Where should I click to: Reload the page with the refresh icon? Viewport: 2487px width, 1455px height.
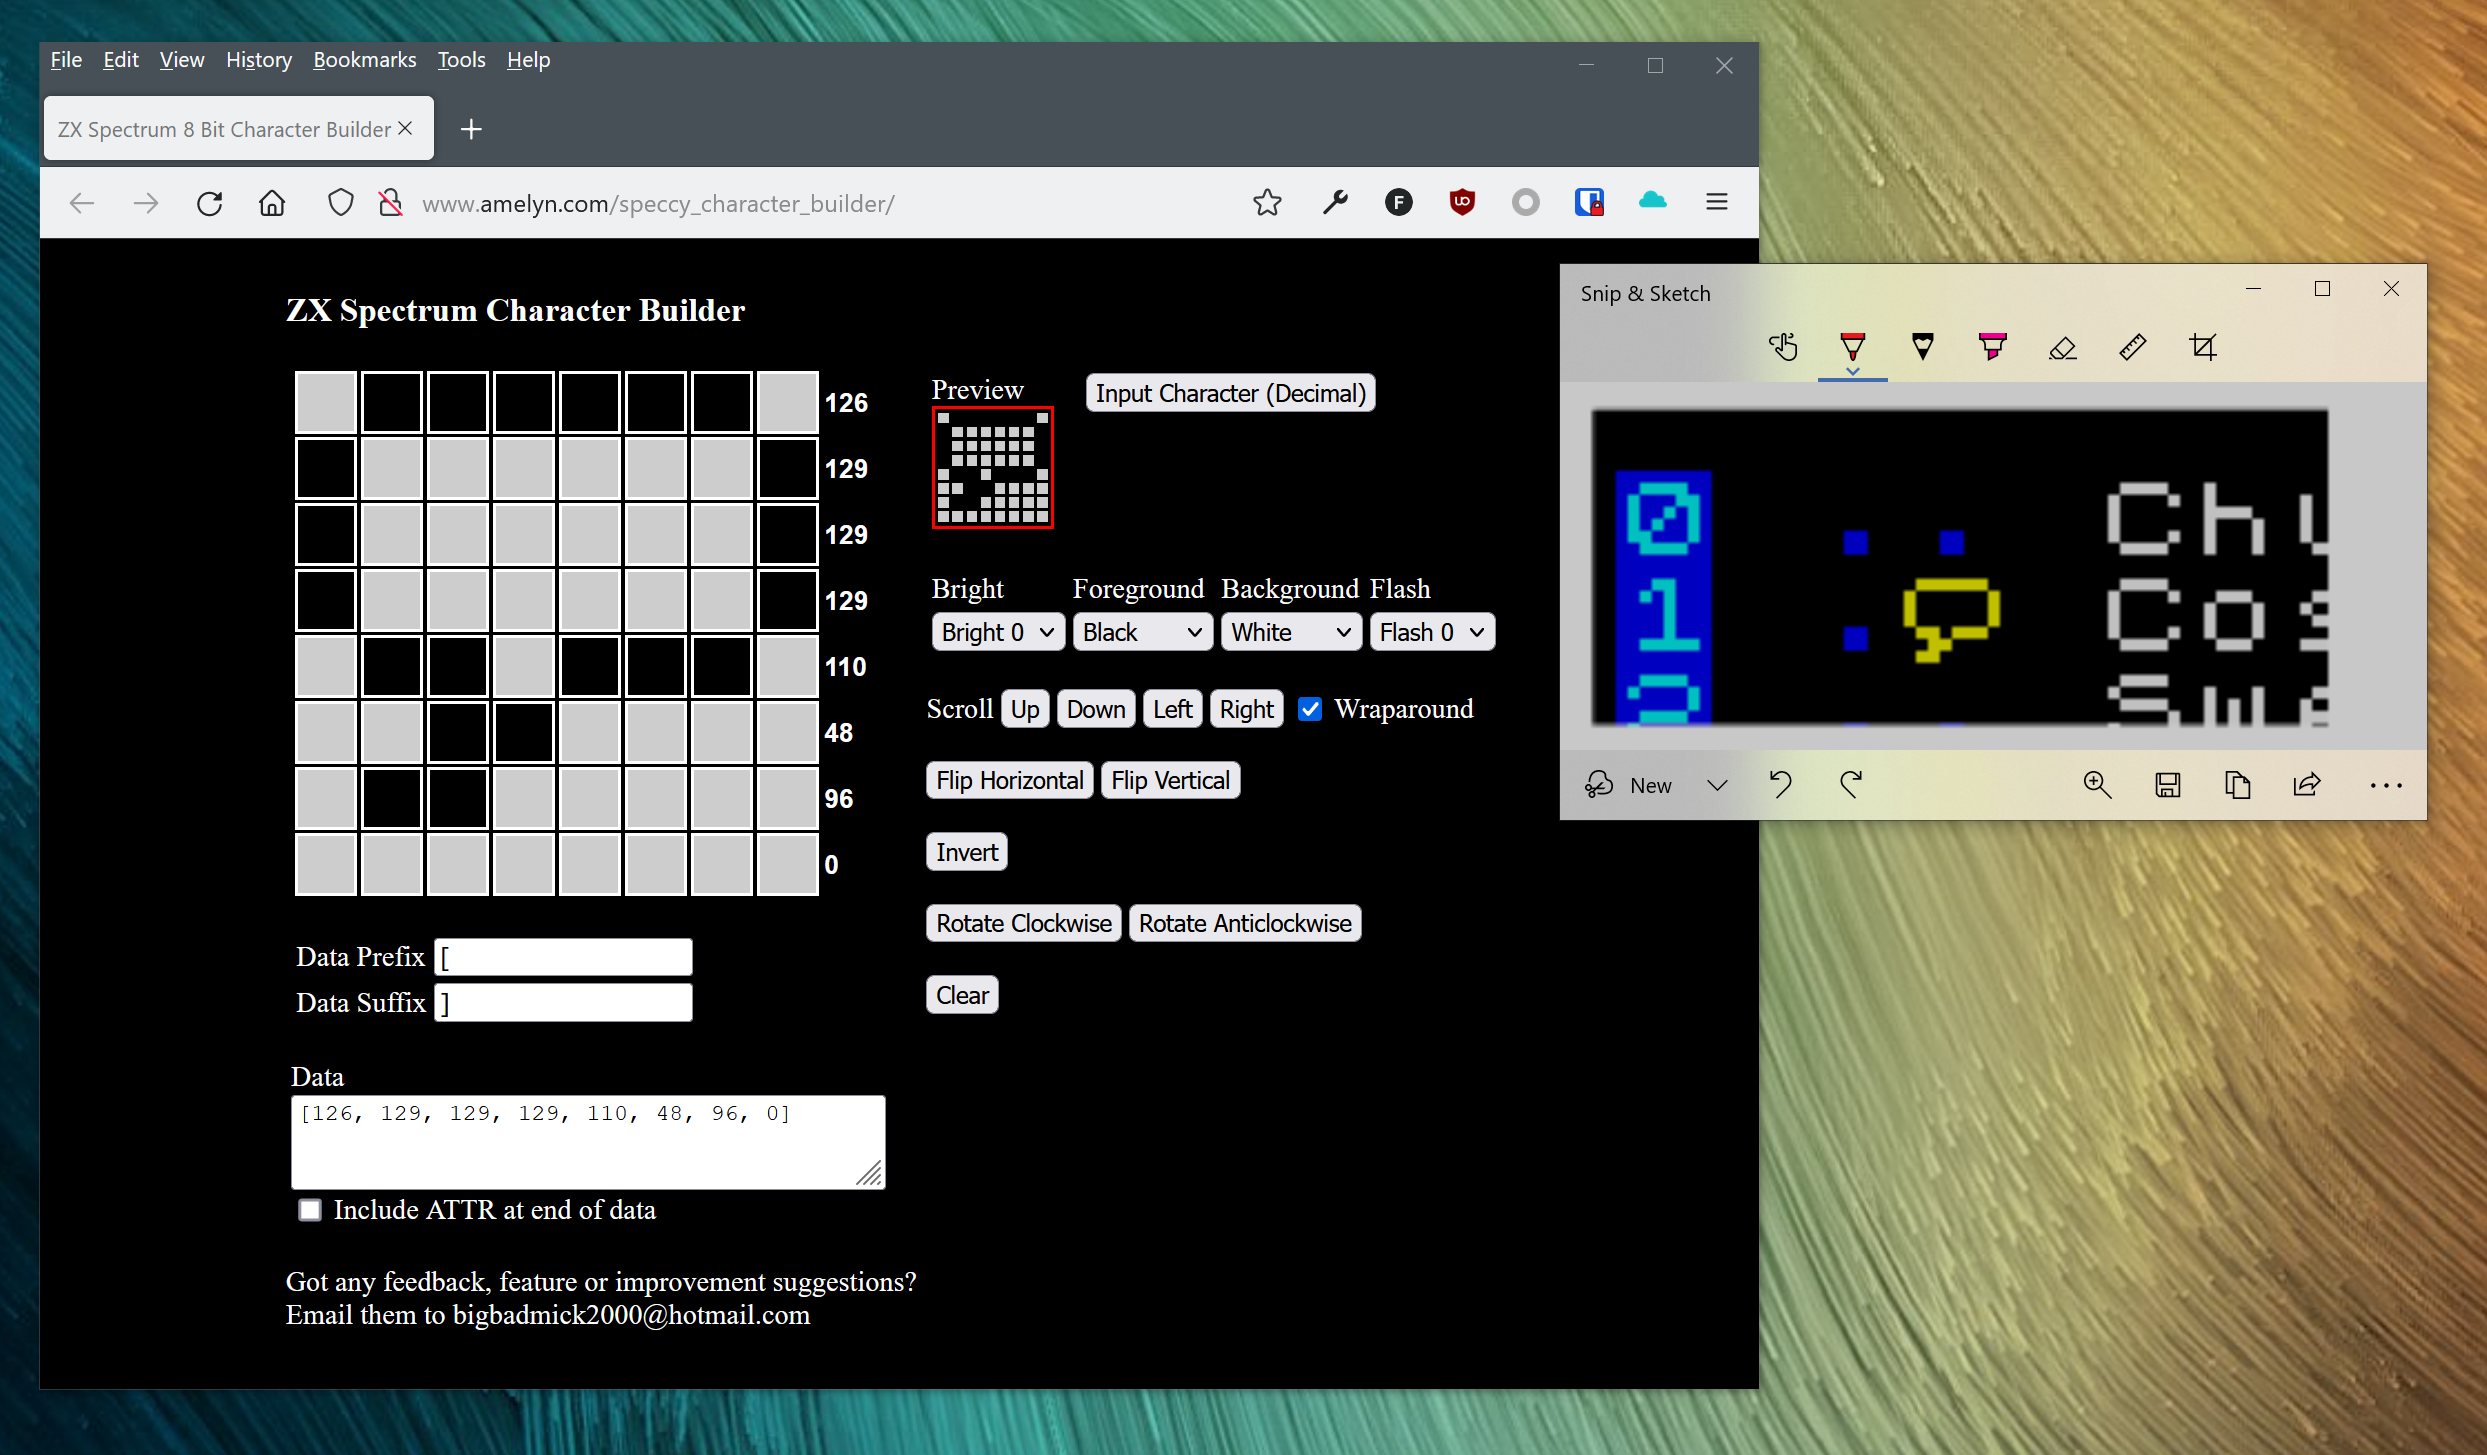[x=209, y=204]
